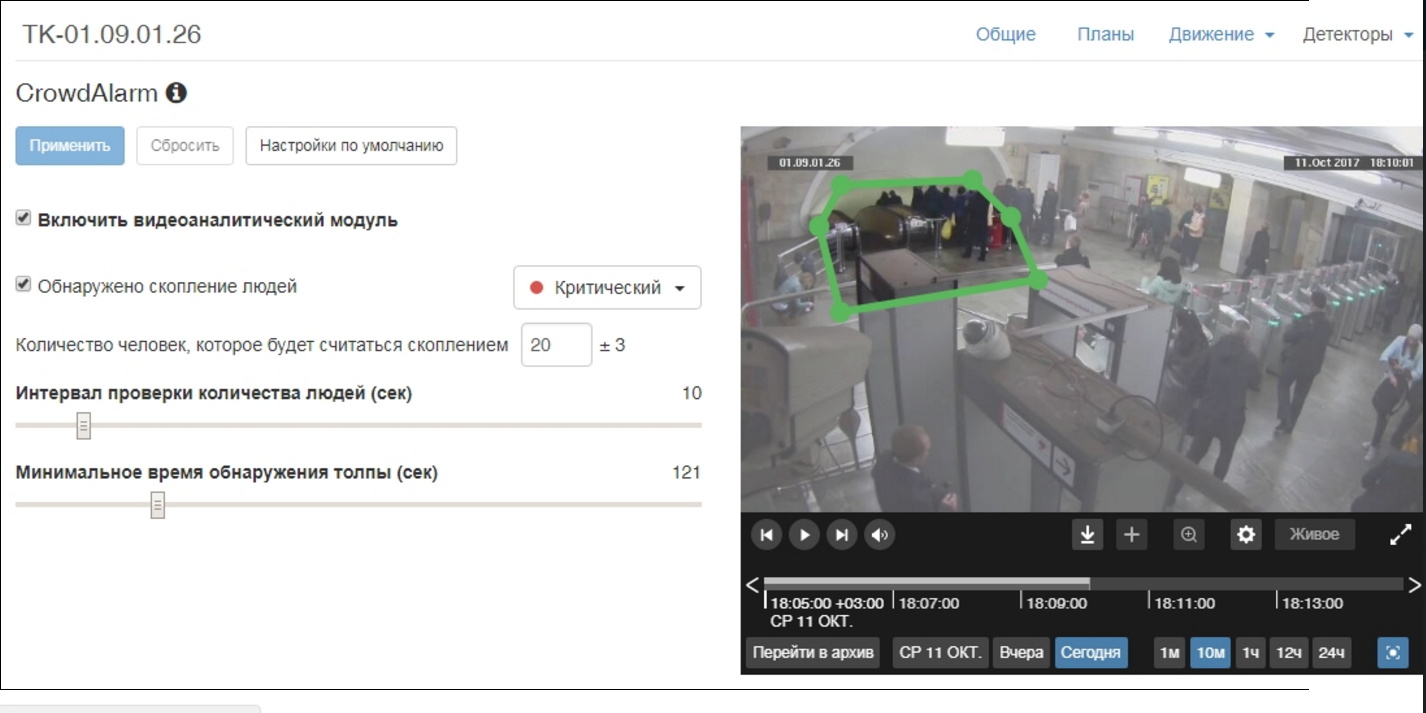Open Критический severity dropdown
Image resolution: width=1426 pixels, height=713 pixels.
coord(607,287)
